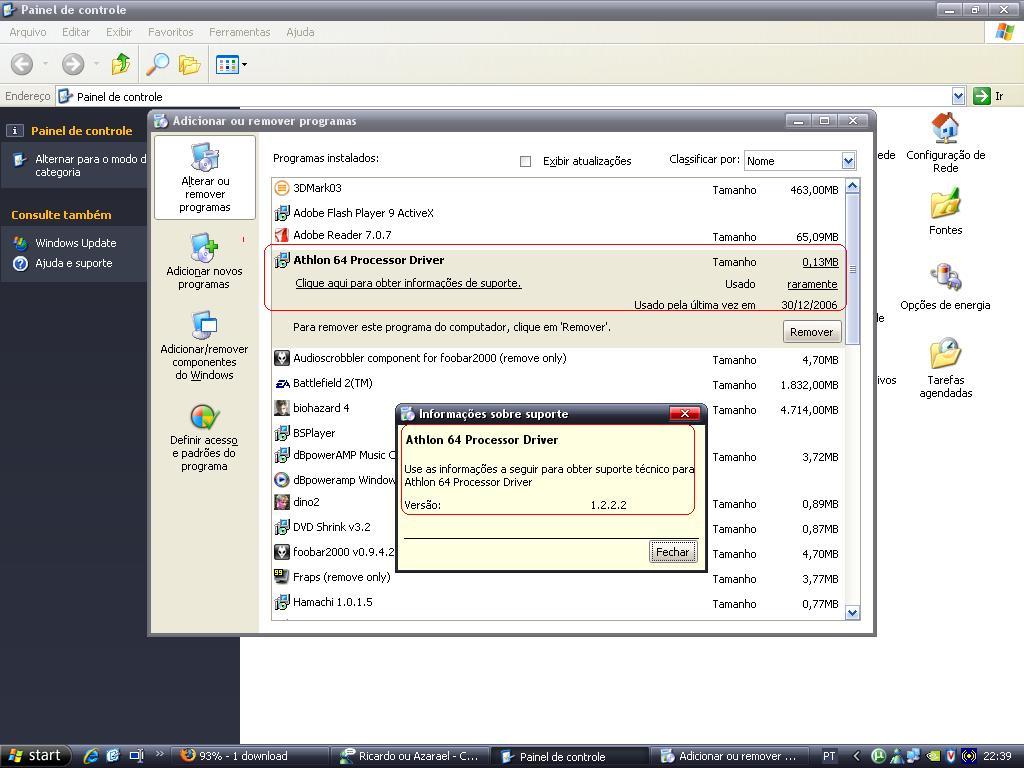The image size is (1024, 768).
Task: Select the DVD Shrink v3.2 icon
Action: click(x=281, y=527)
